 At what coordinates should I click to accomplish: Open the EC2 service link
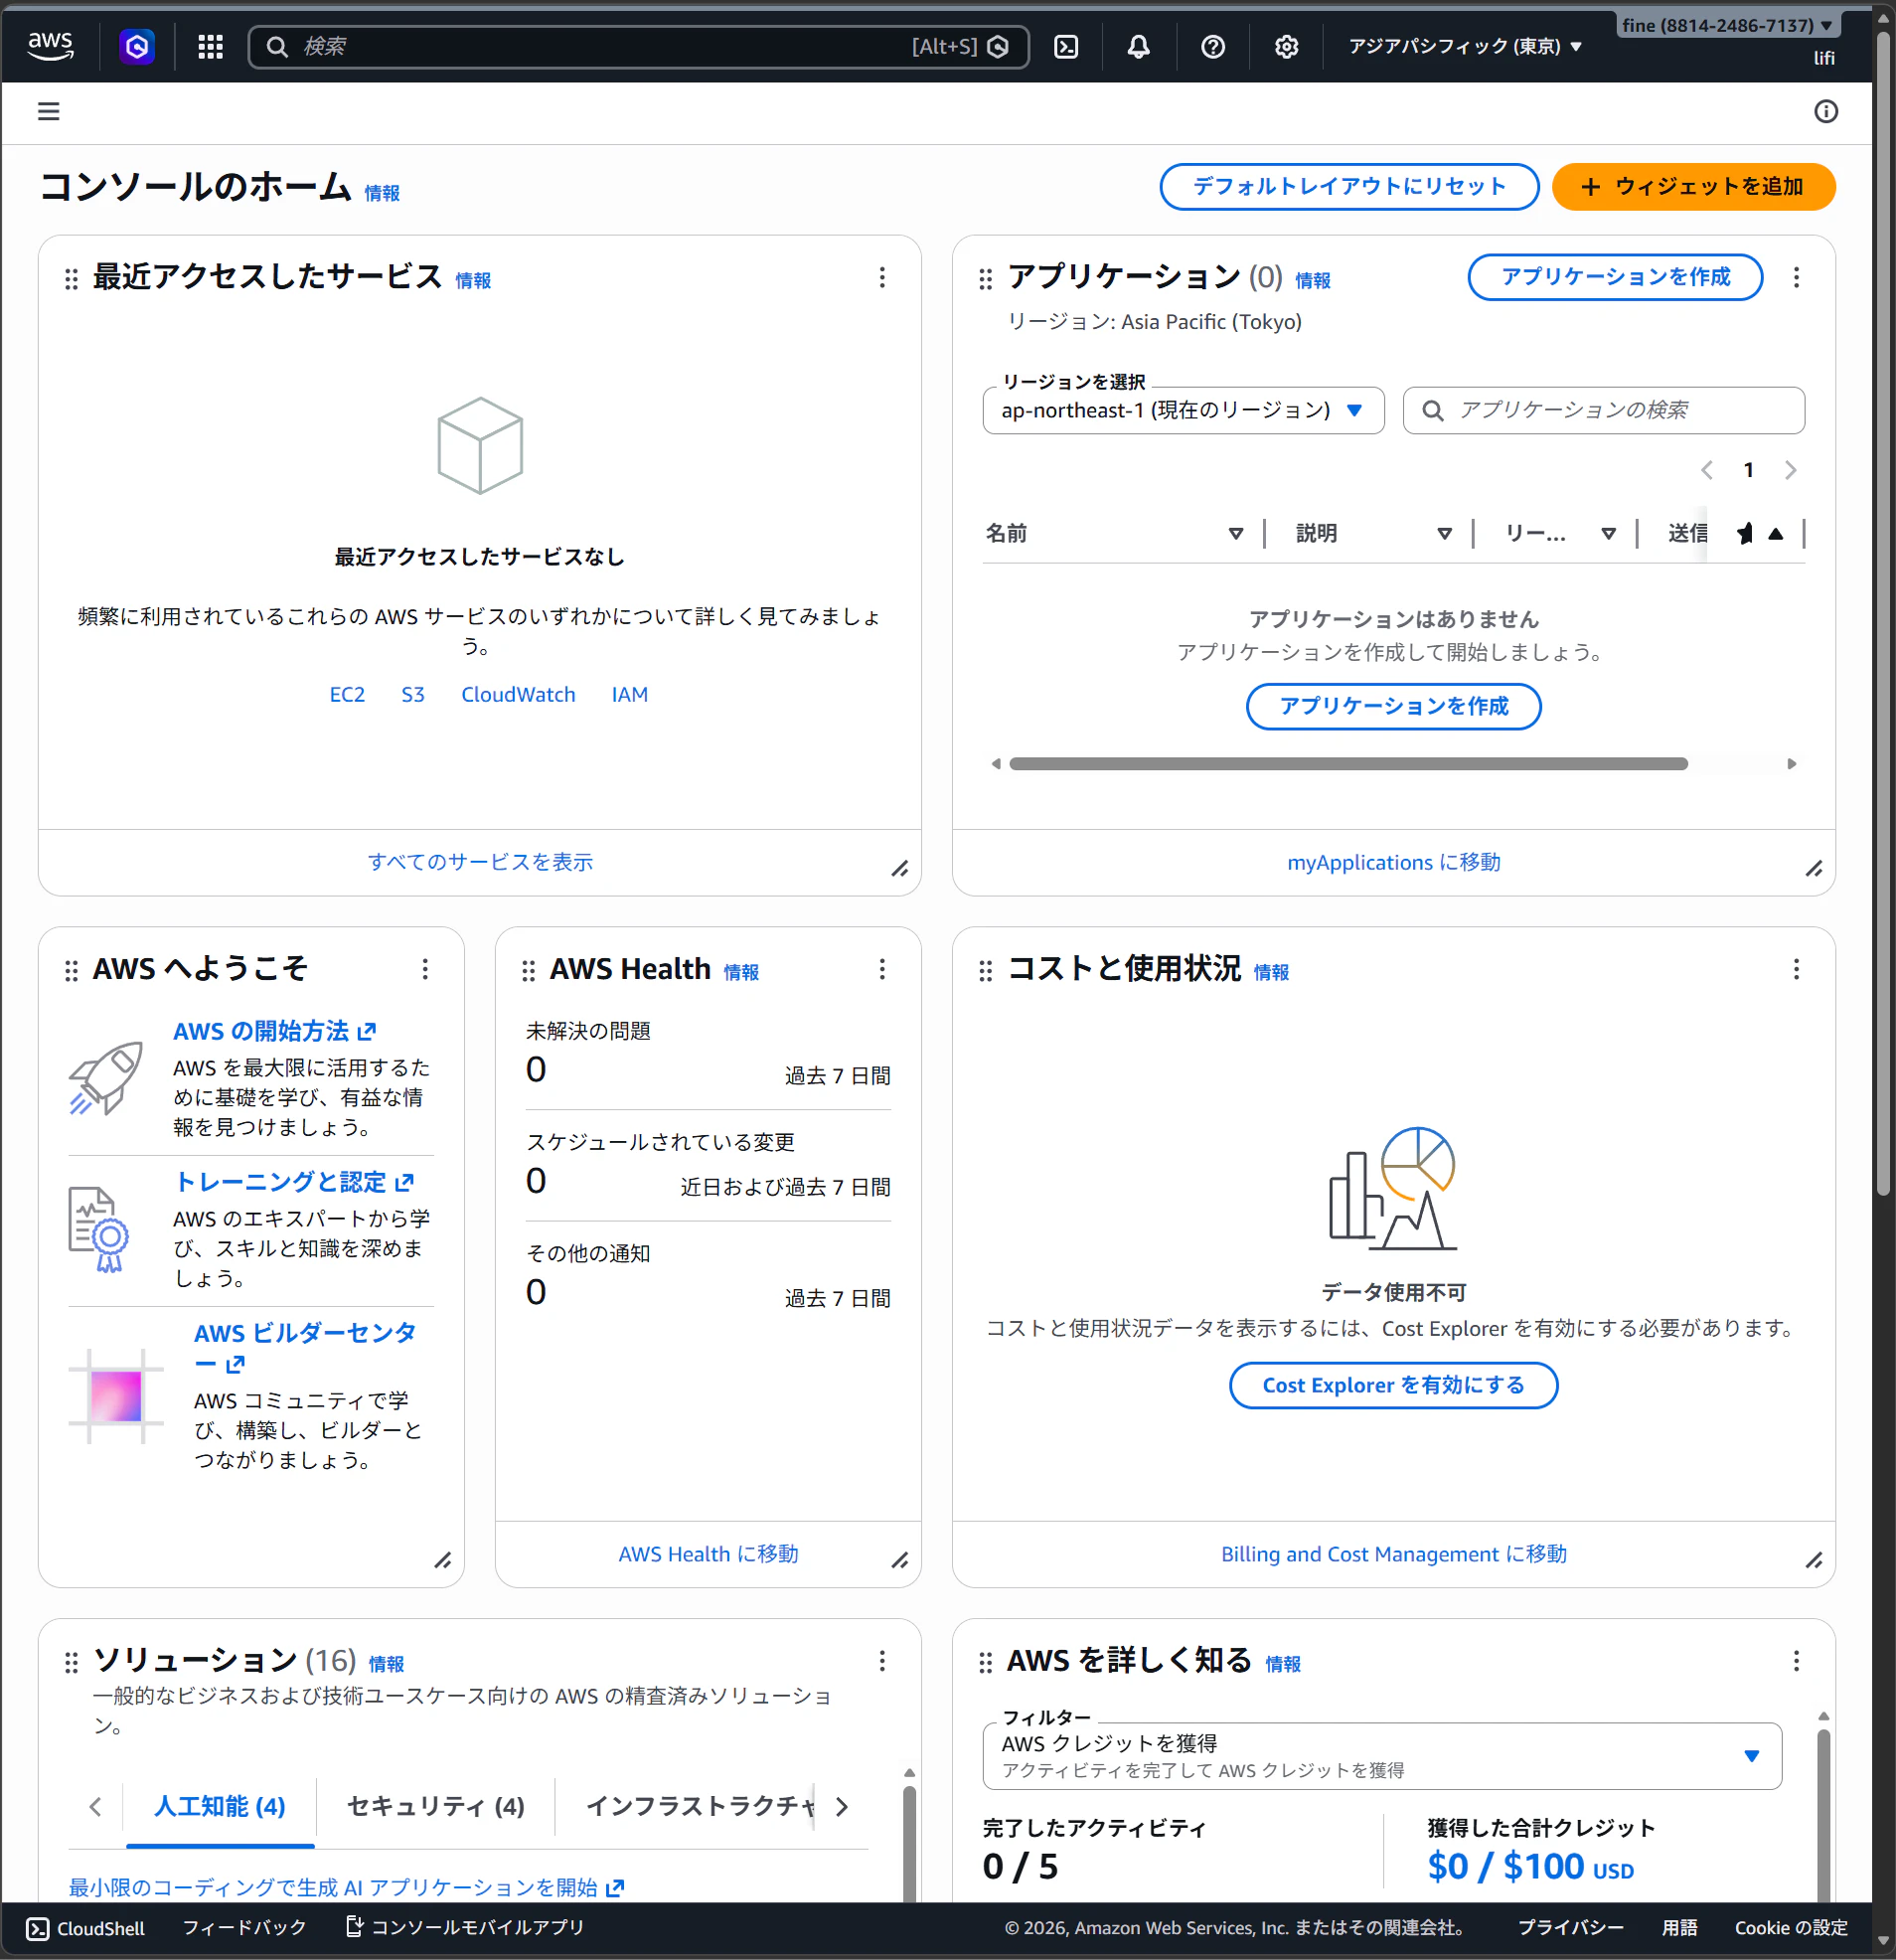(x=347, y=694)
